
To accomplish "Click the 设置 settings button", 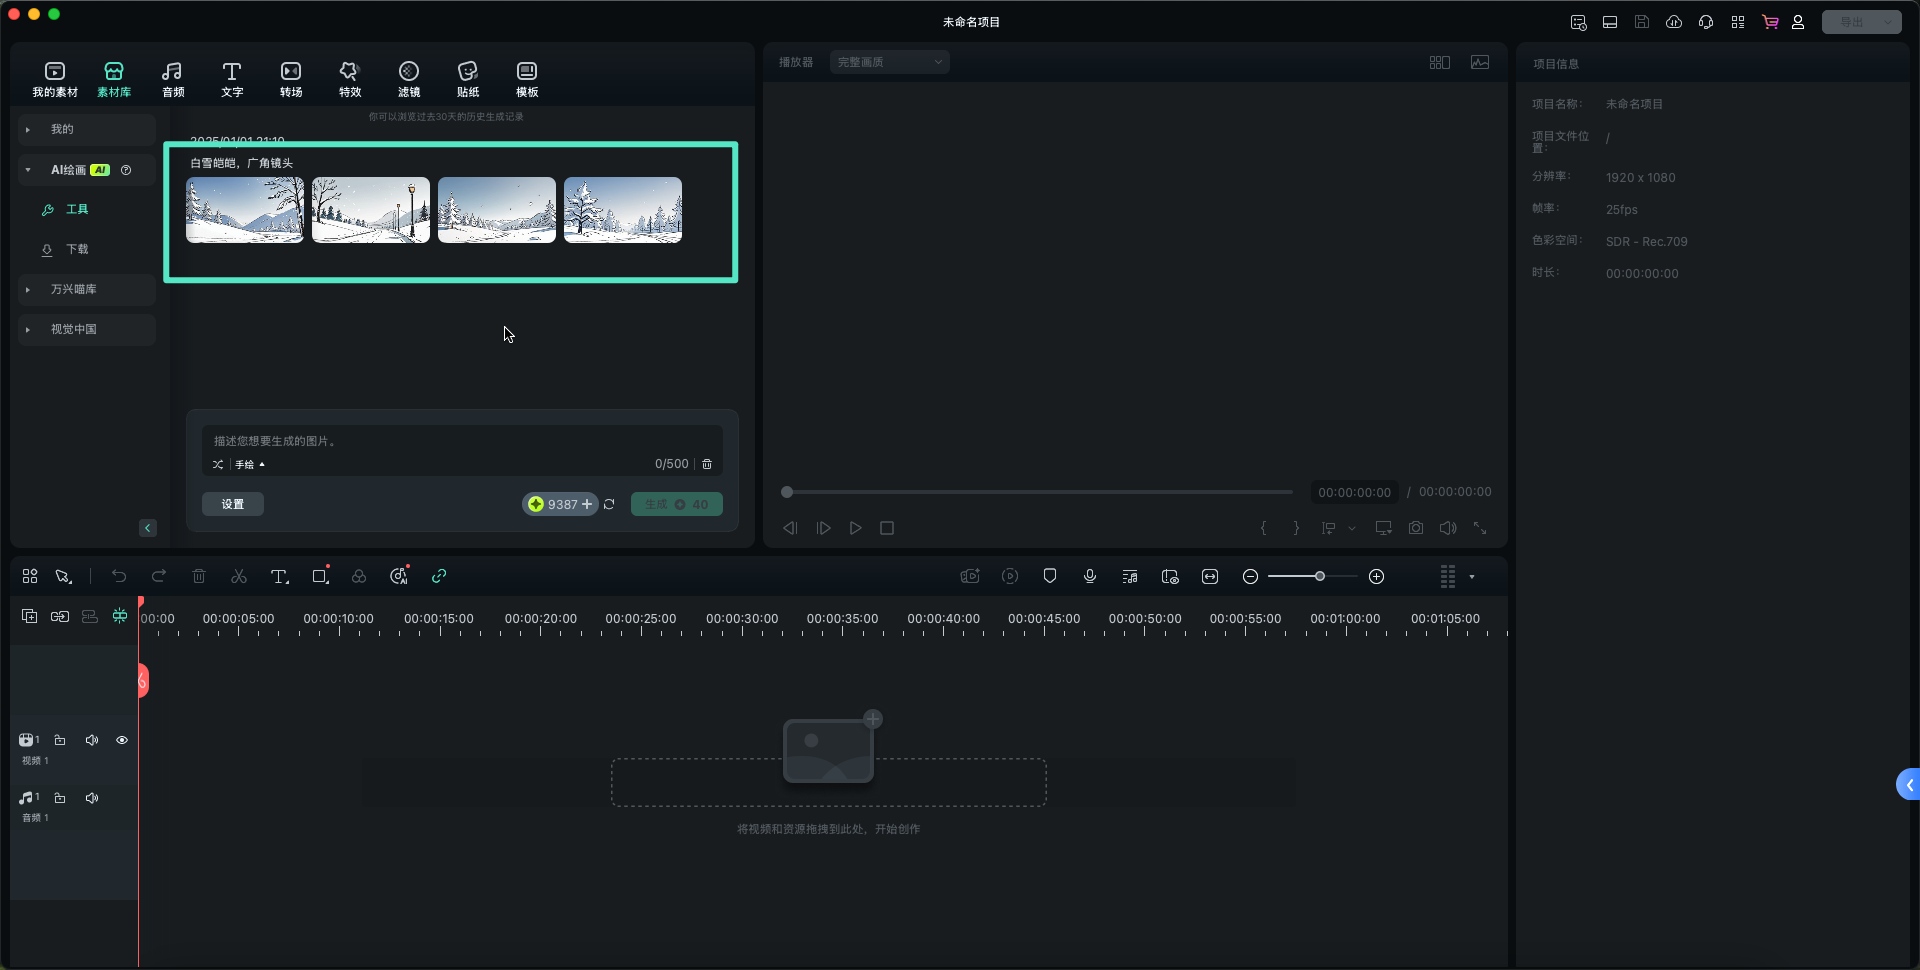I will tap(232, 505).
